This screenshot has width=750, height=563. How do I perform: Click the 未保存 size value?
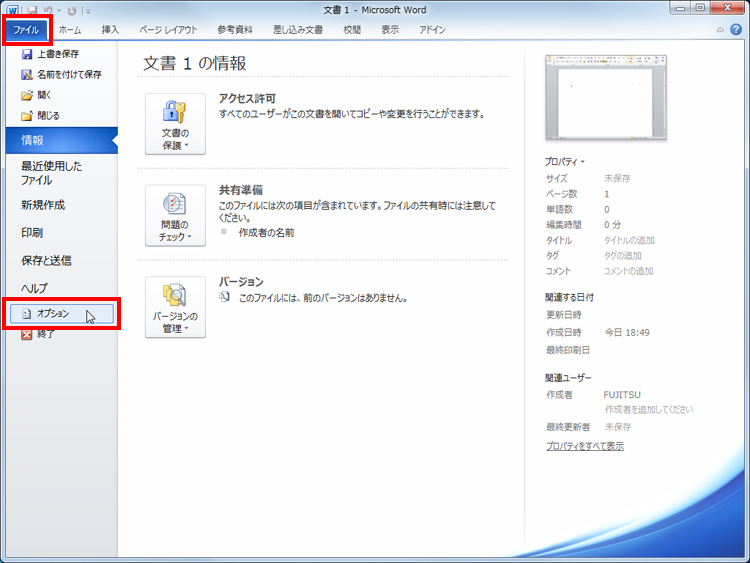[617, 178]
